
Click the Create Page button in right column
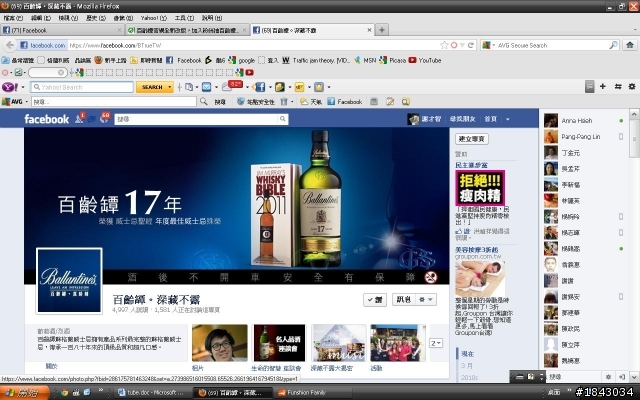click(471, 139)
